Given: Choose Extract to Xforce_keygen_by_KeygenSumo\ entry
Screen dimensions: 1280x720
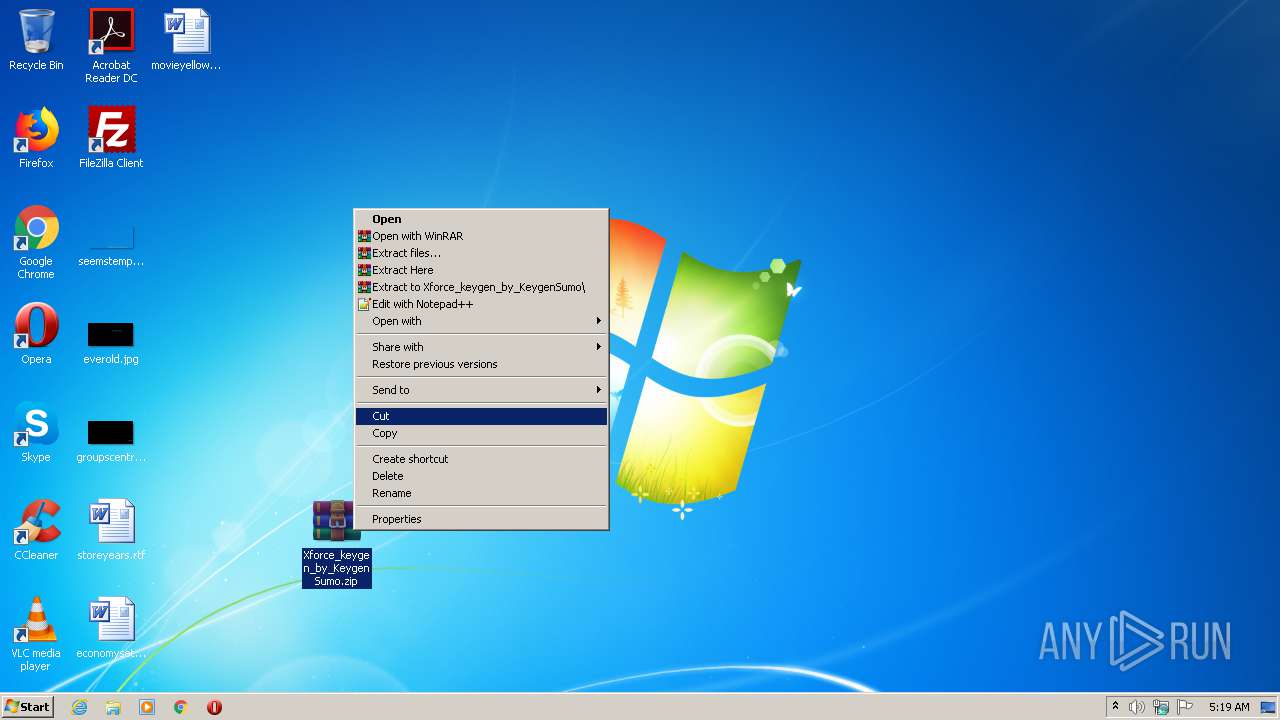Looking at the screenshot, I should coord(481,287).
